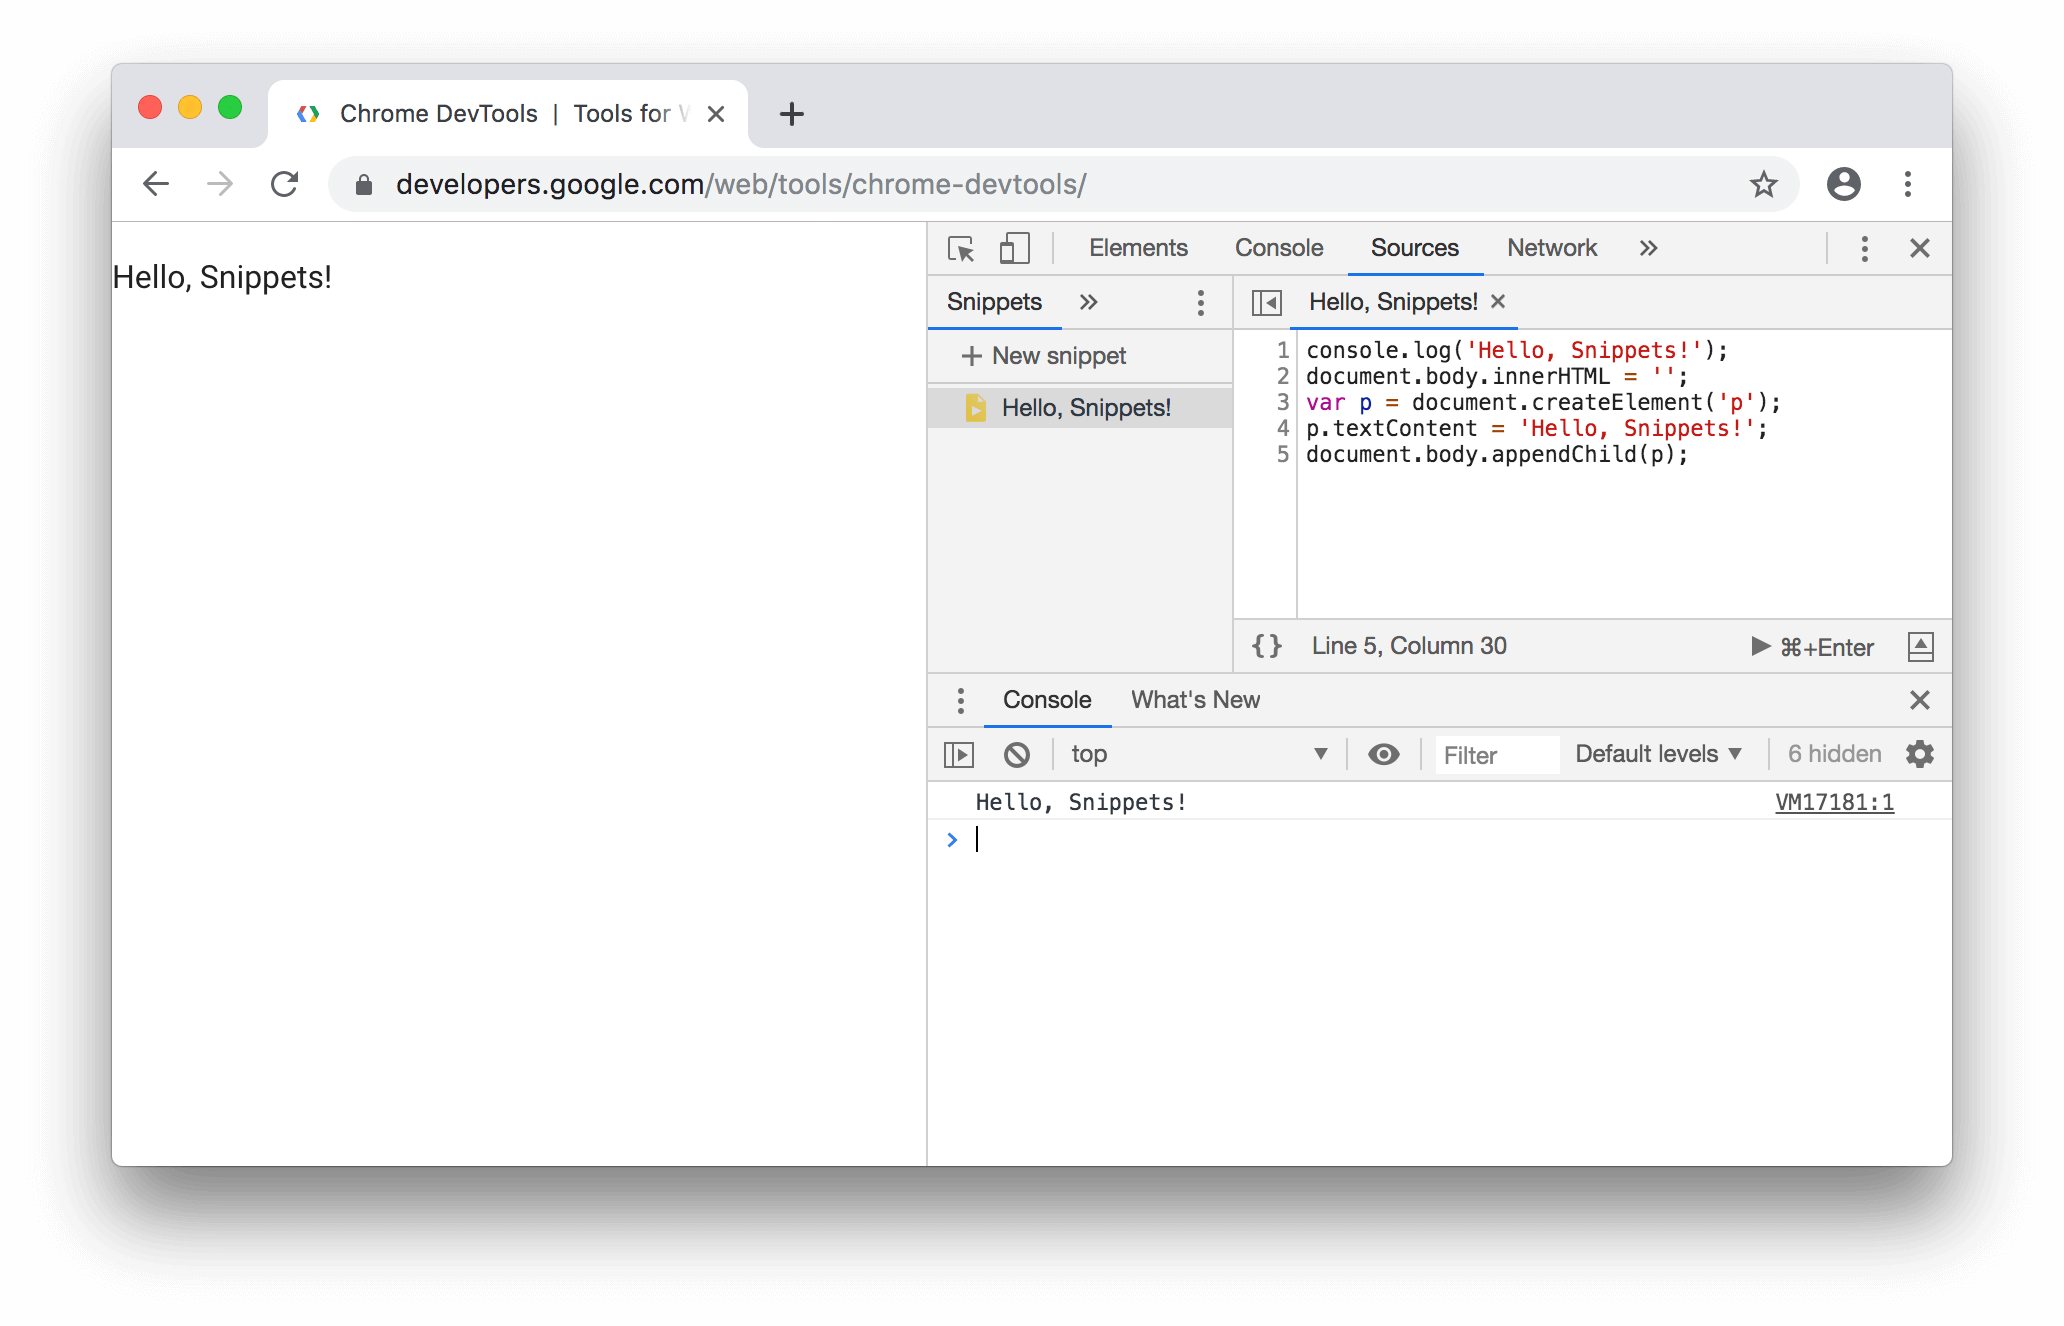2064x1326 pixels.
Task: Click the pretty print braces icon
Action: point(1266,646)
